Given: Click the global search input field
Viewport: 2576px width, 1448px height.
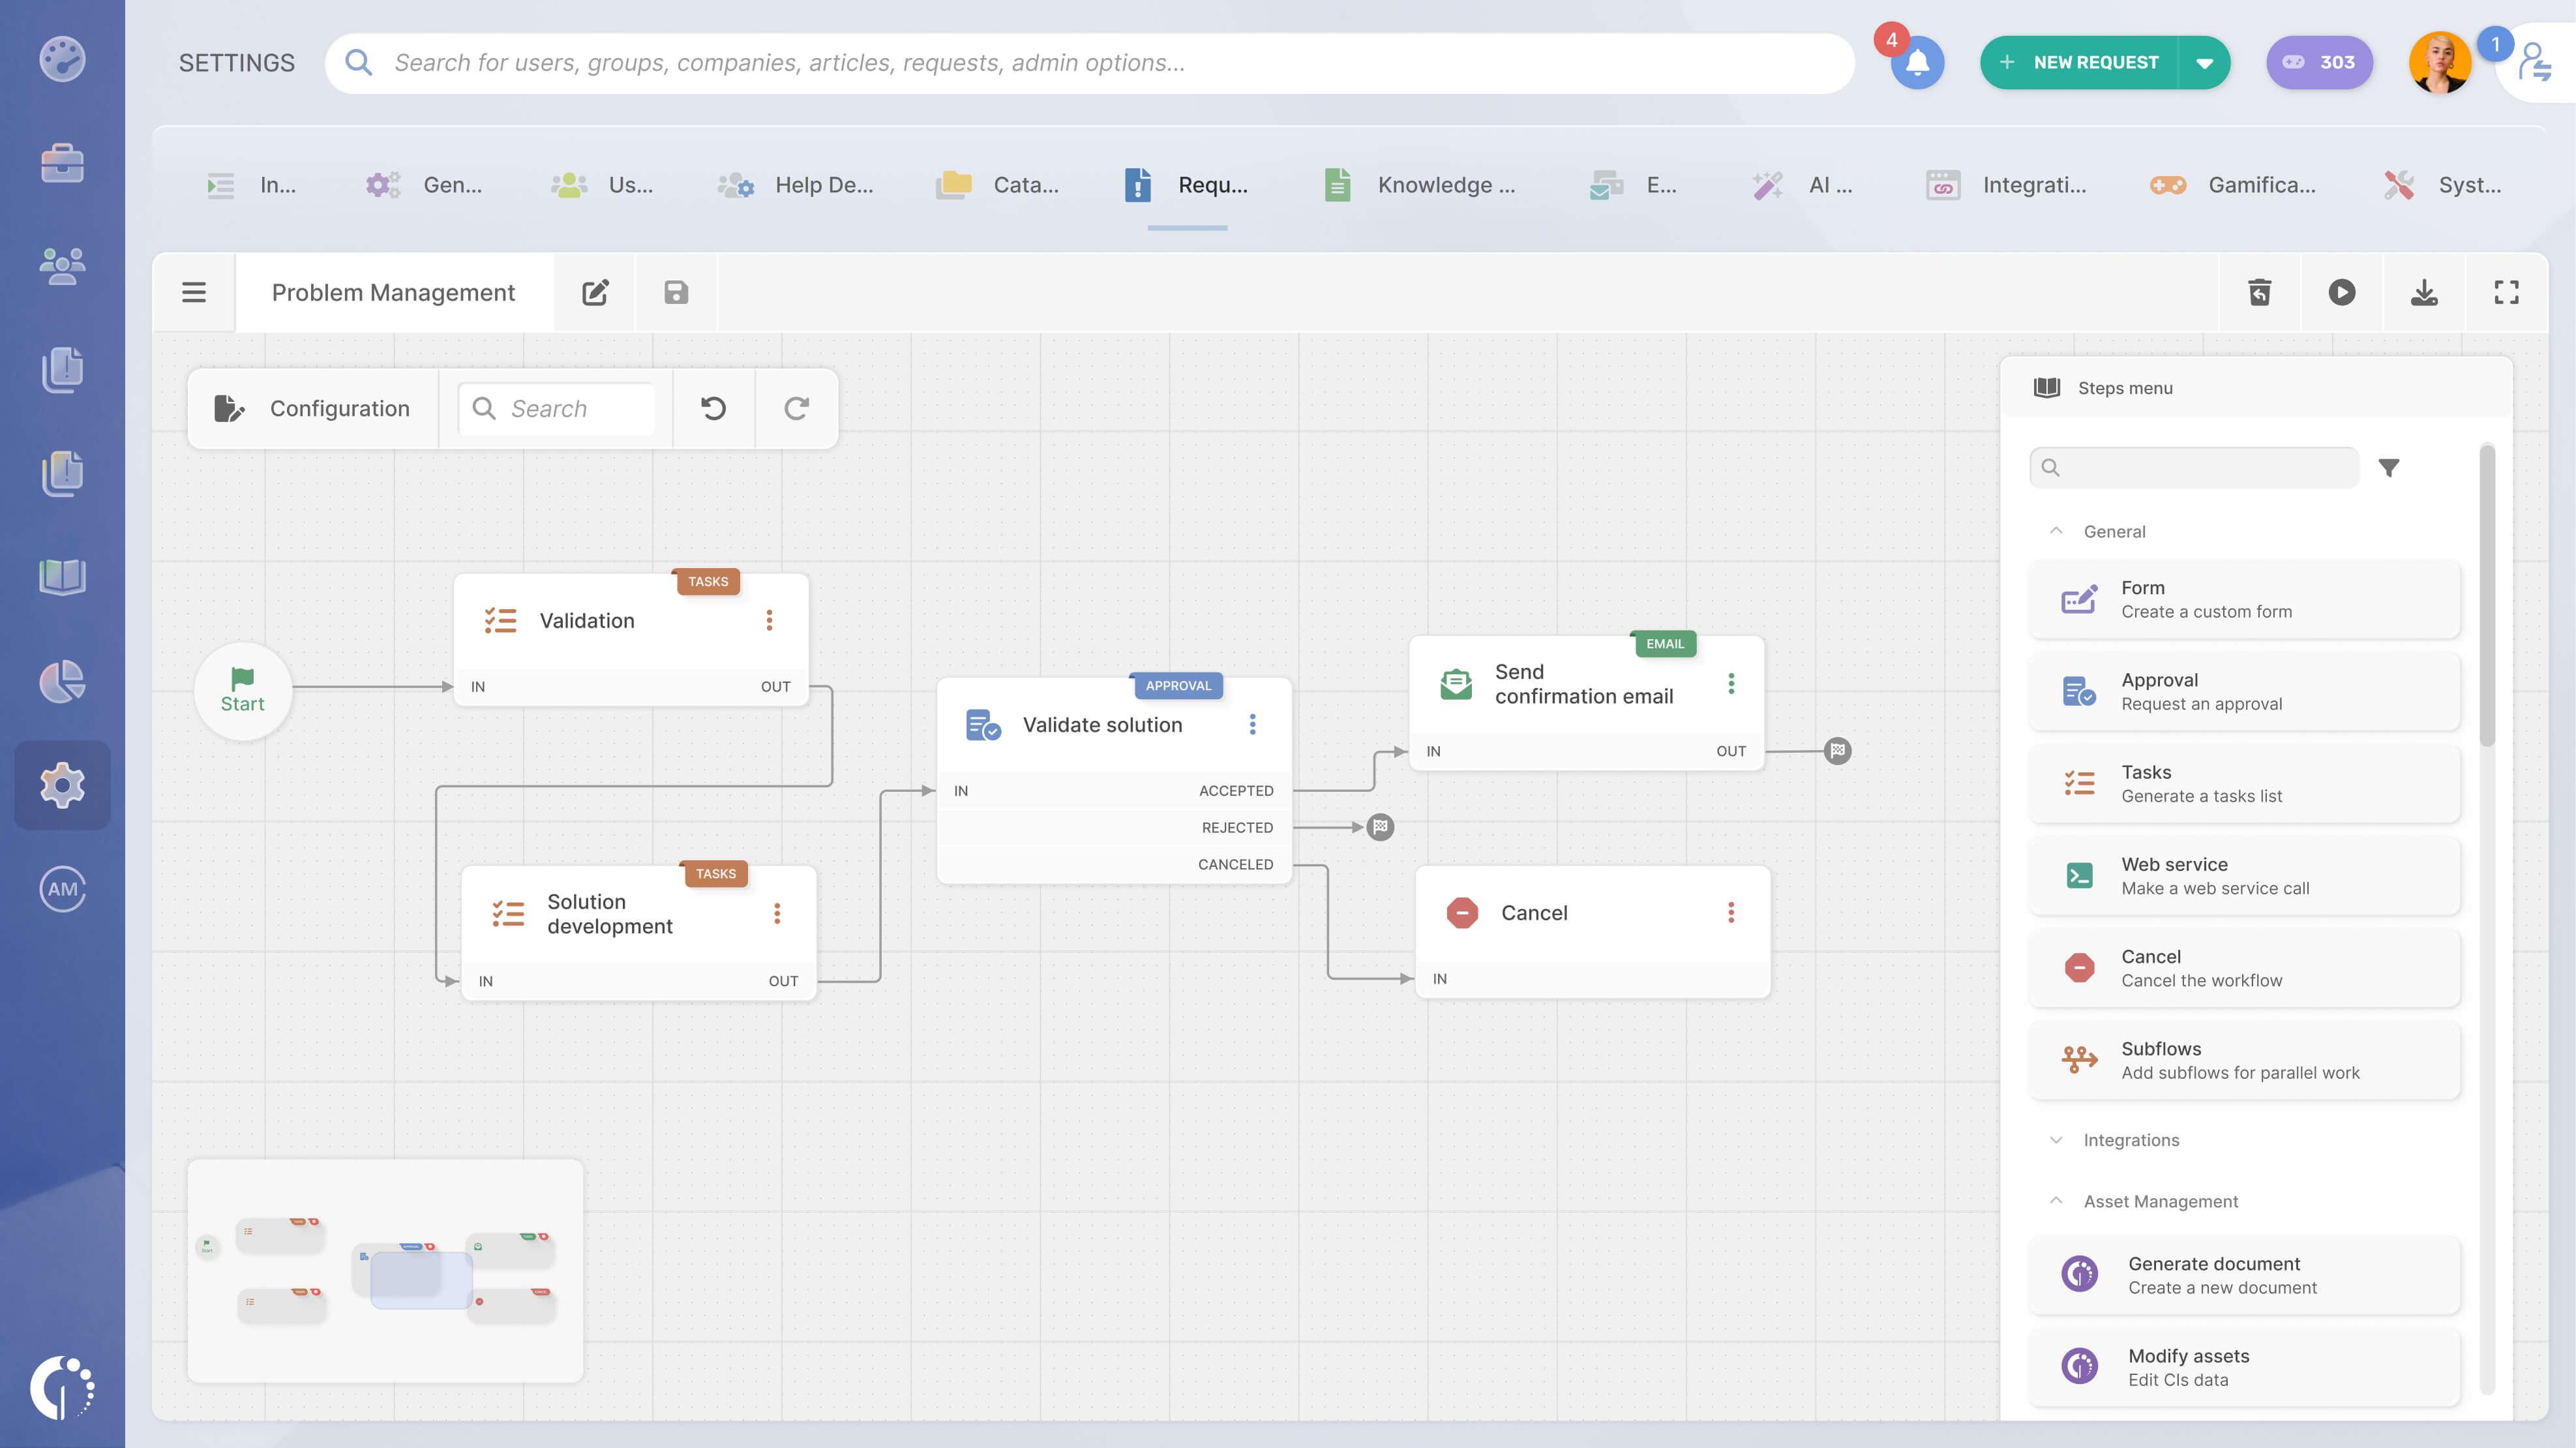Looking at the screenshot, I should pos(1090,63).
